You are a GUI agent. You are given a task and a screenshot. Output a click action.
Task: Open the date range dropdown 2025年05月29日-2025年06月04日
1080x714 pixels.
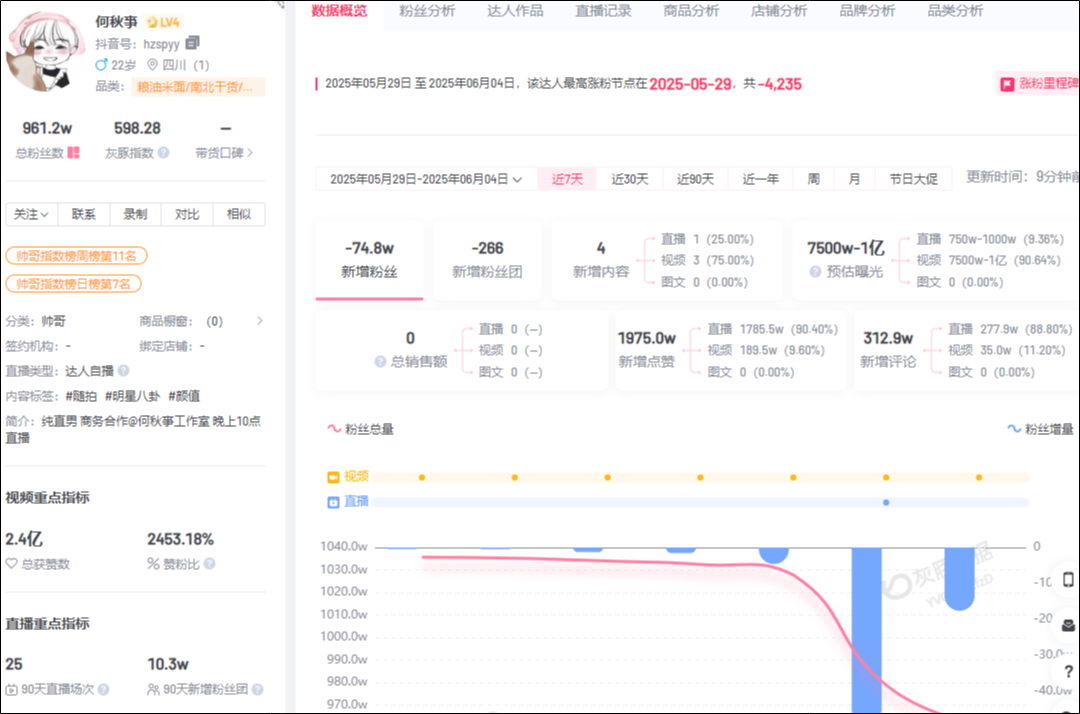pos(427,179)
